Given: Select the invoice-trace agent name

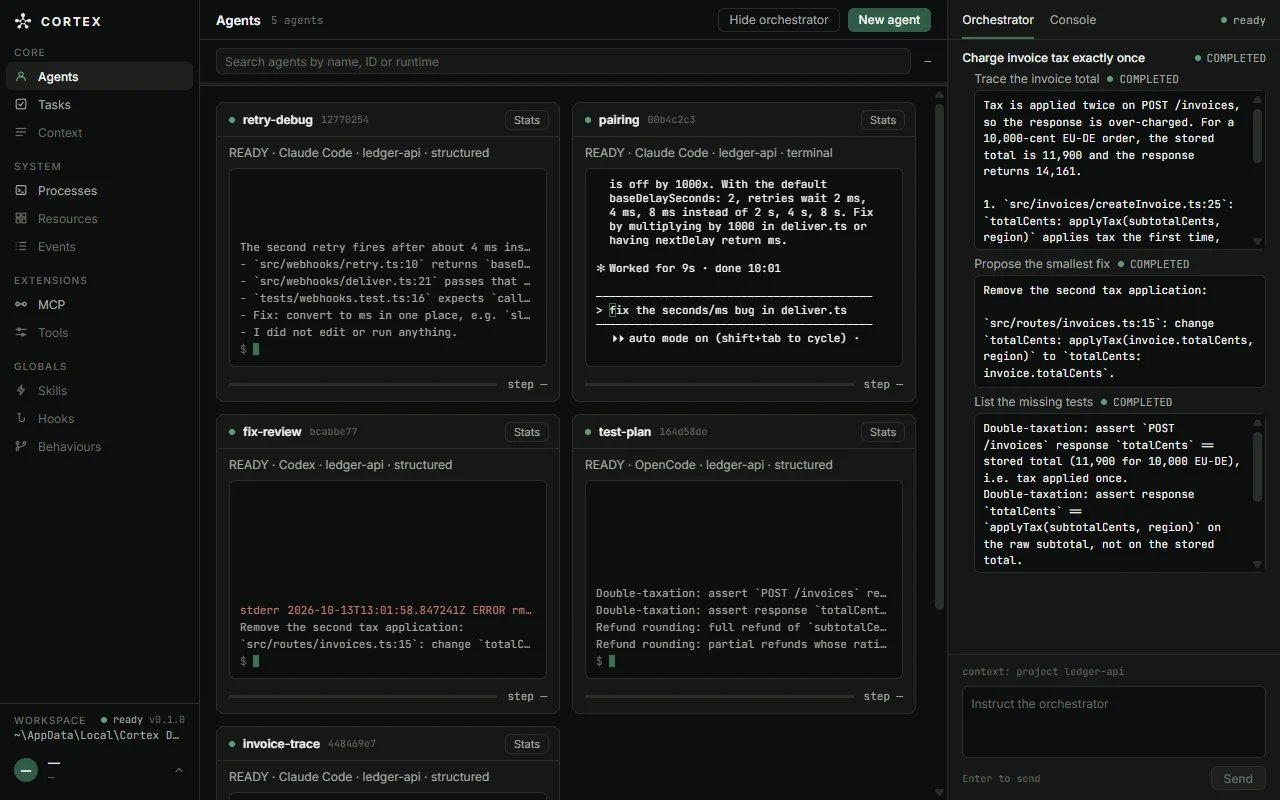Looking at the screenshot, I should 281,744.
